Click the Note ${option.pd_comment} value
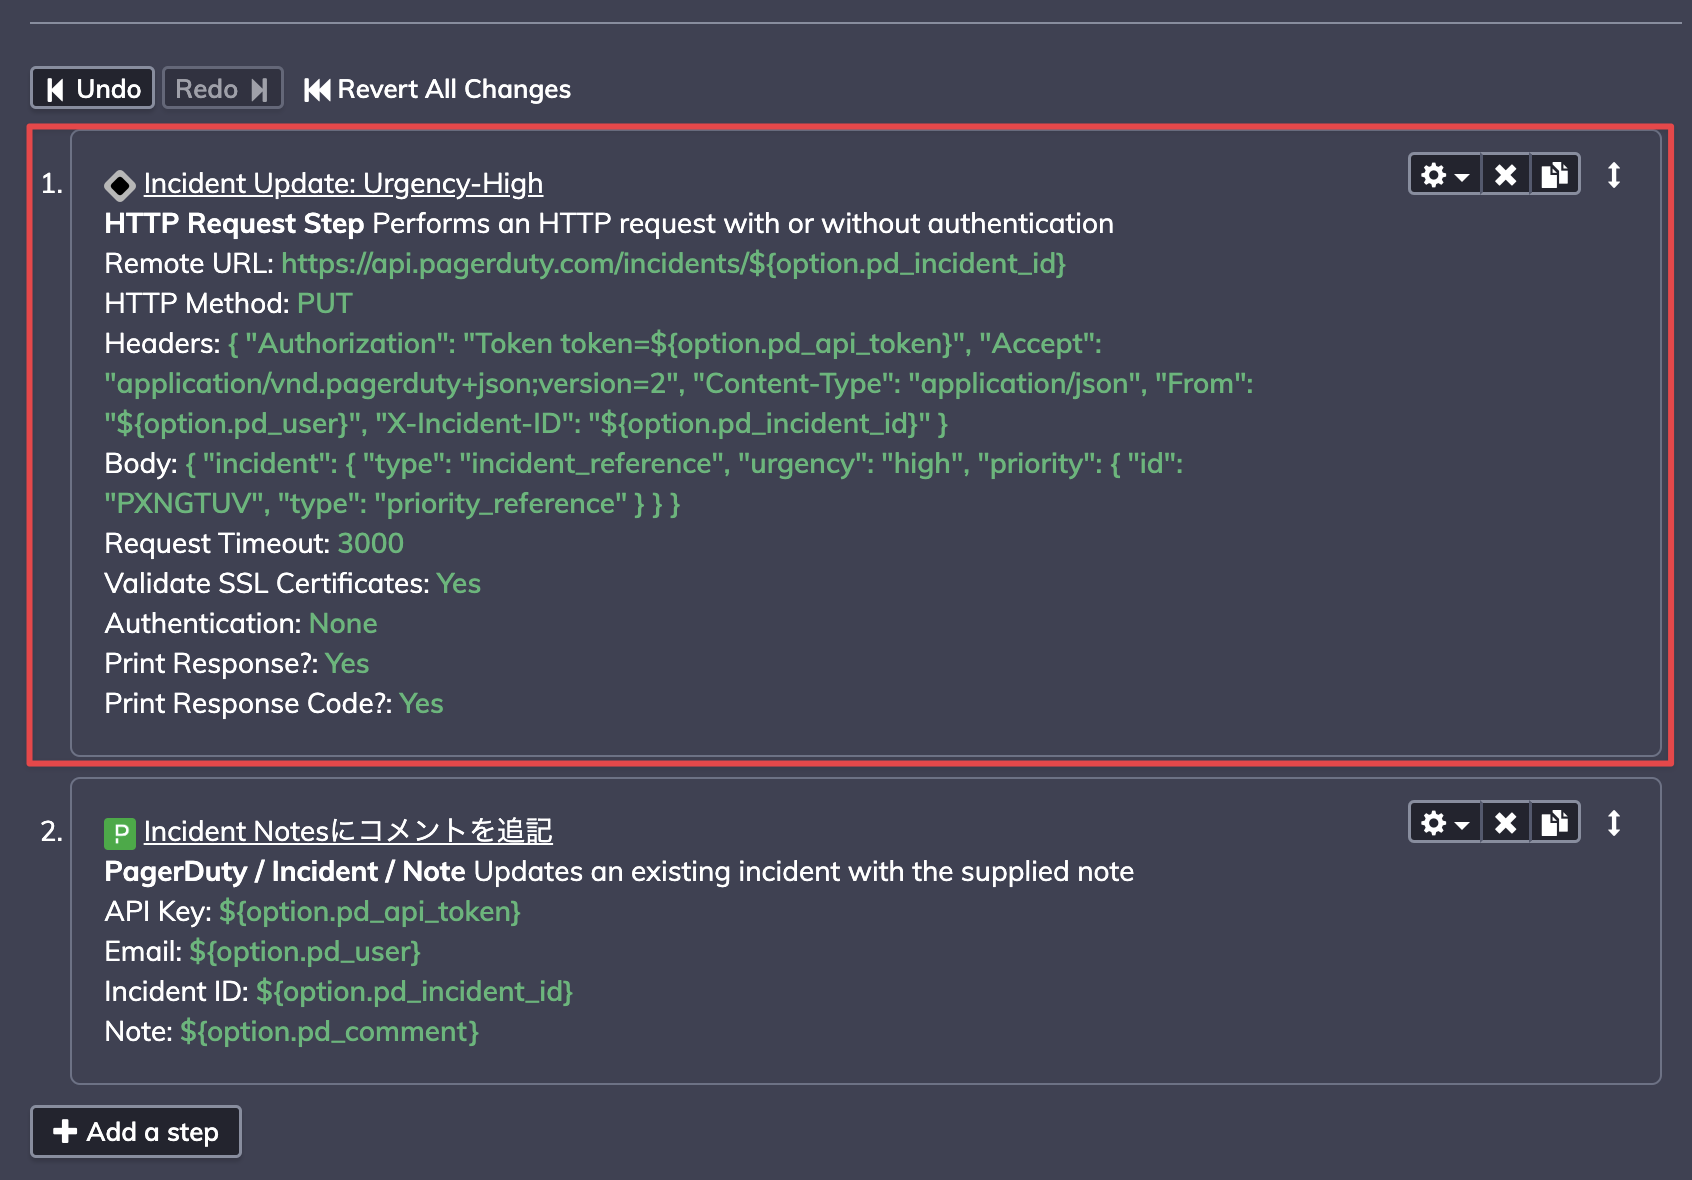1692x1180 pixels. point(329,1031)
